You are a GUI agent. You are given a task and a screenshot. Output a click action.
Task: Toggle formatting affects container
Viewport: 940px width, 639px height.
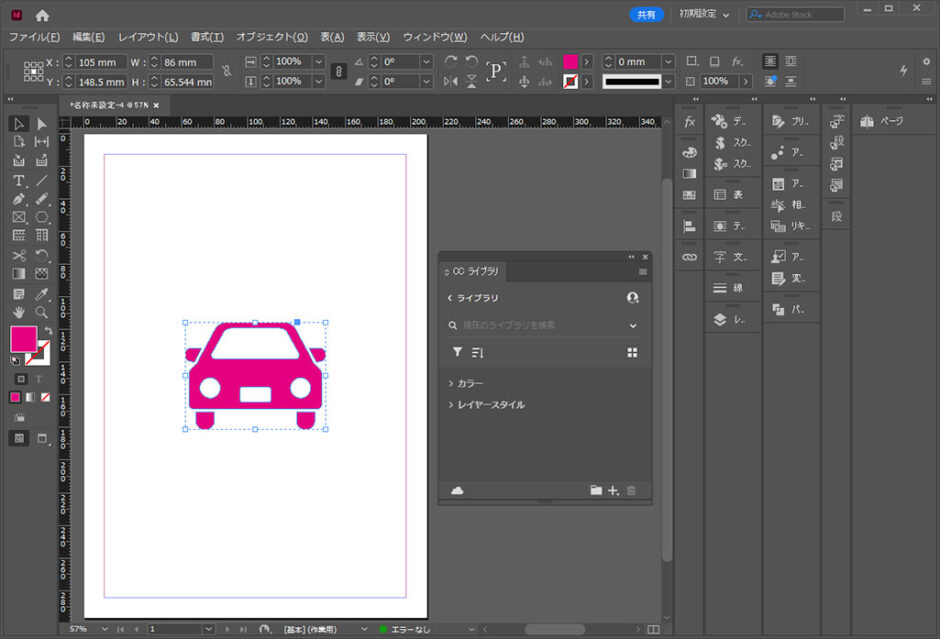click(21, 379)
